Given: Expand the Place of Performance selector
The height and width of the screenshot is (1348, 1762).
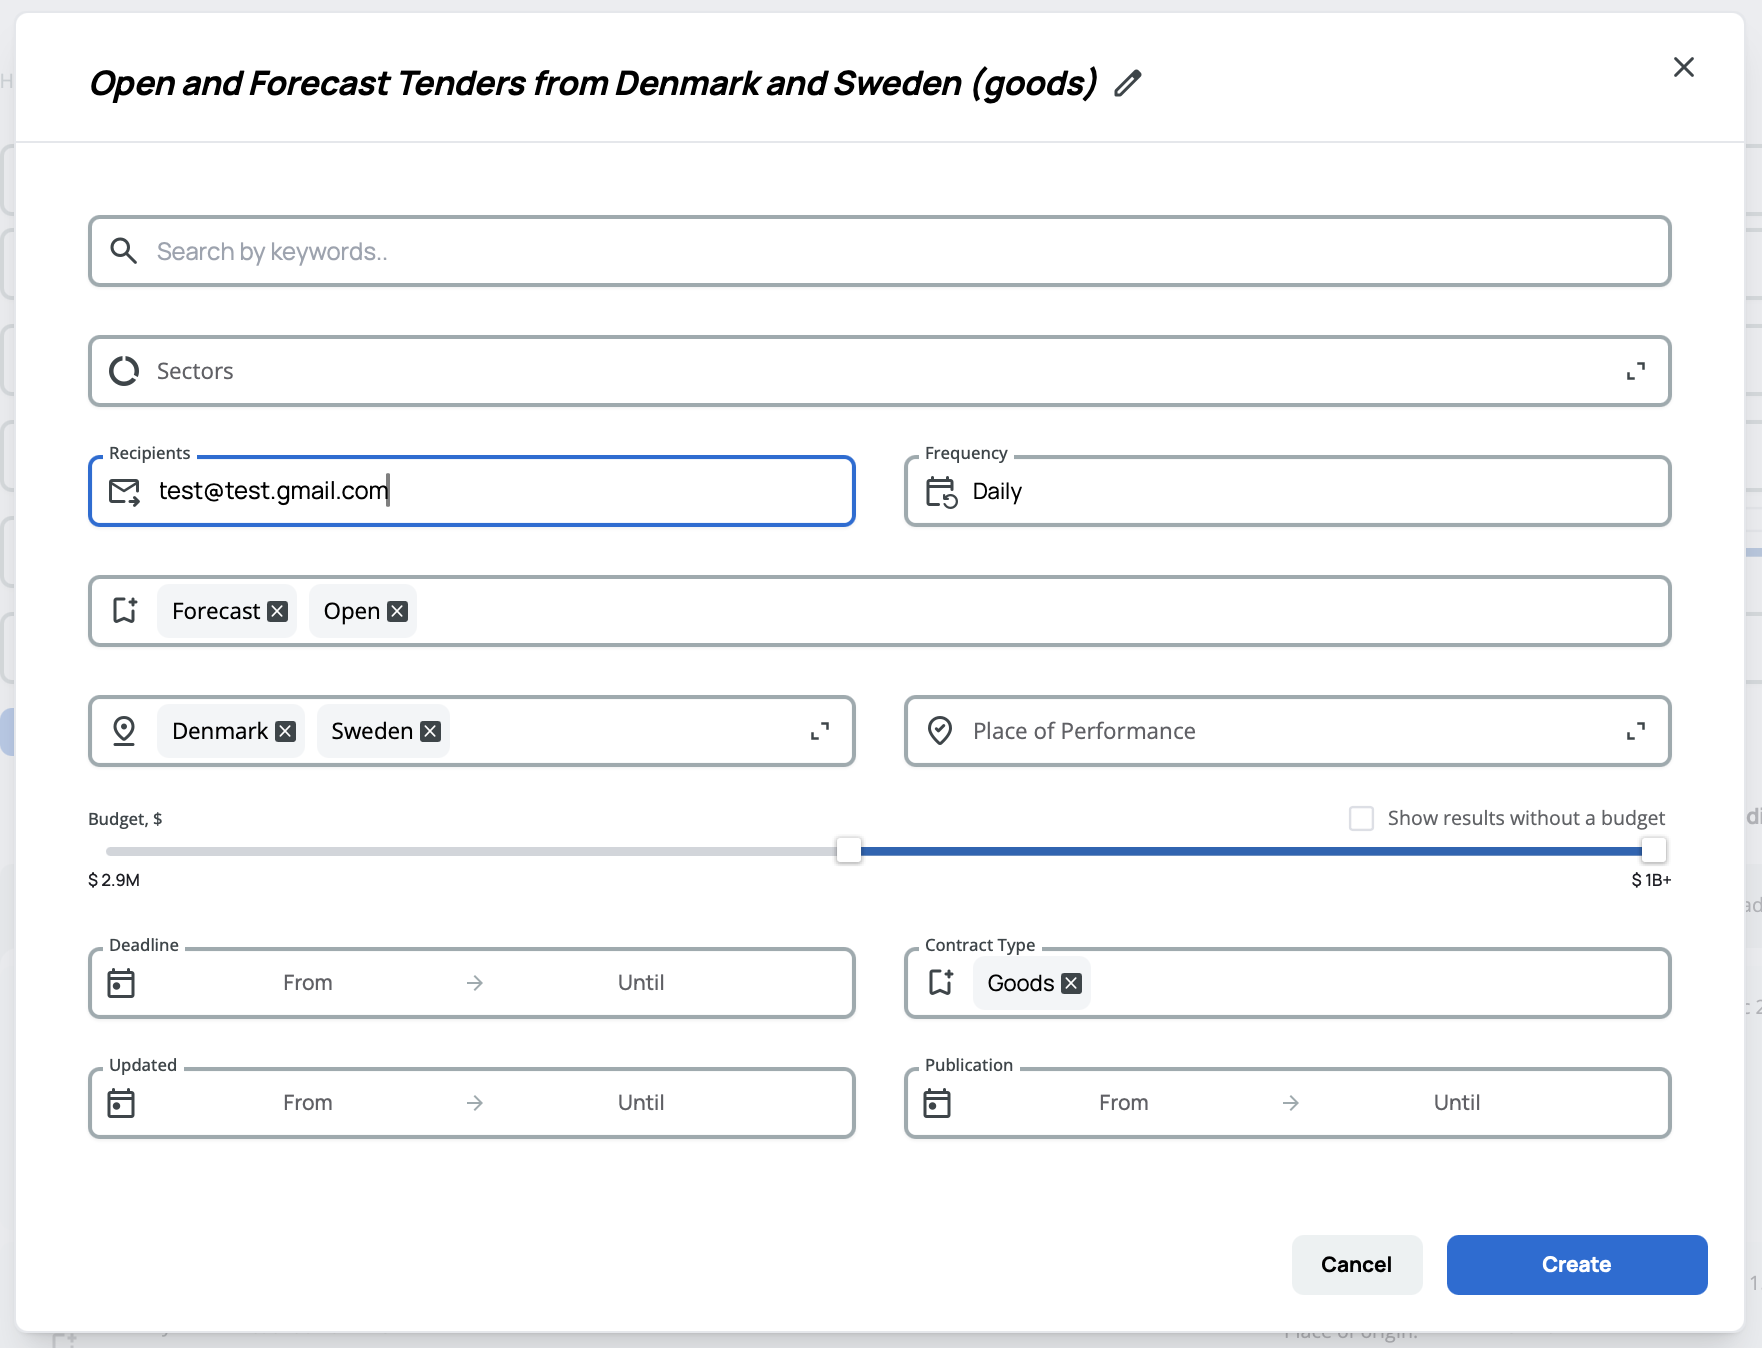Looking at the screenshot, I should 1635,731.
